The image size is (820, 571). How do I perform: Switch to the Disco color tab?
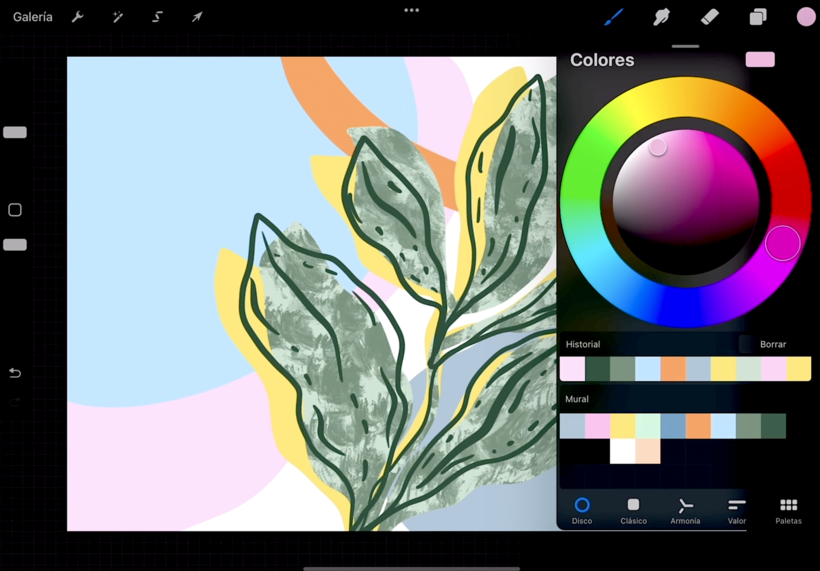pyautogui.click(x=582, y=511)
